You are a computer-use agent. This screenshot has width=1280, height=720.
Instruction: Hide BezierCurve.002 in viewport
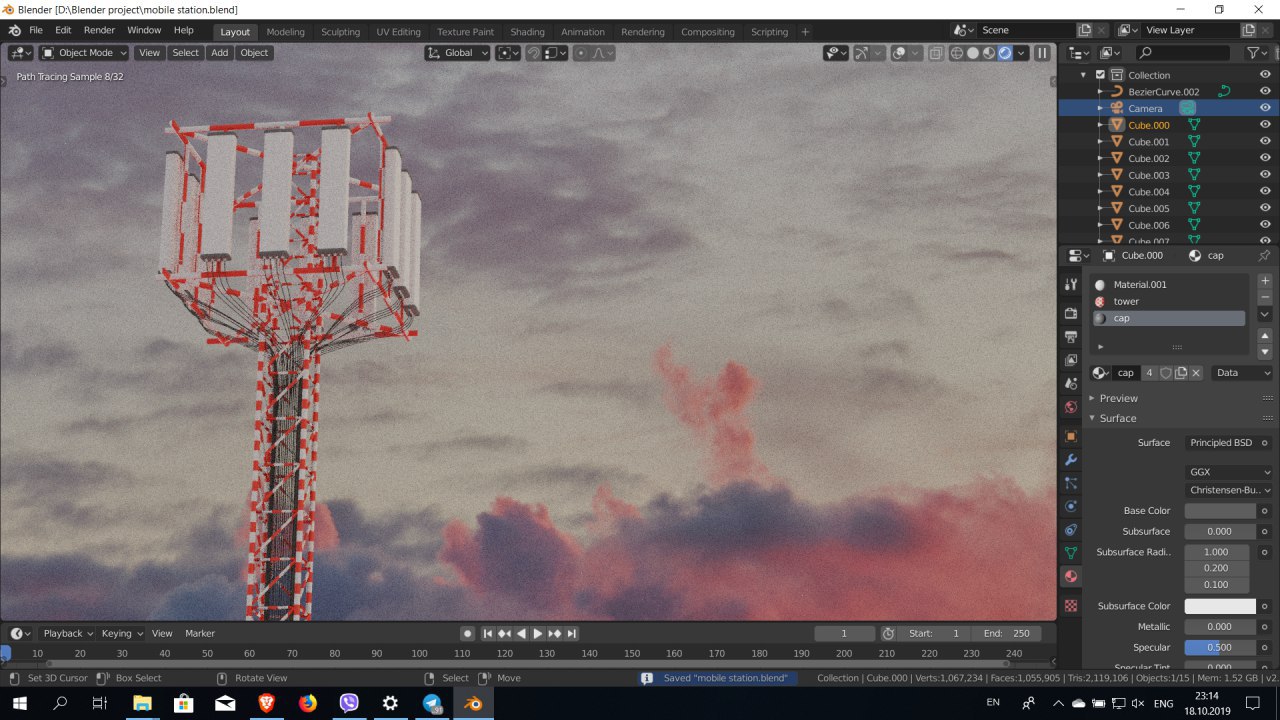1265,91
